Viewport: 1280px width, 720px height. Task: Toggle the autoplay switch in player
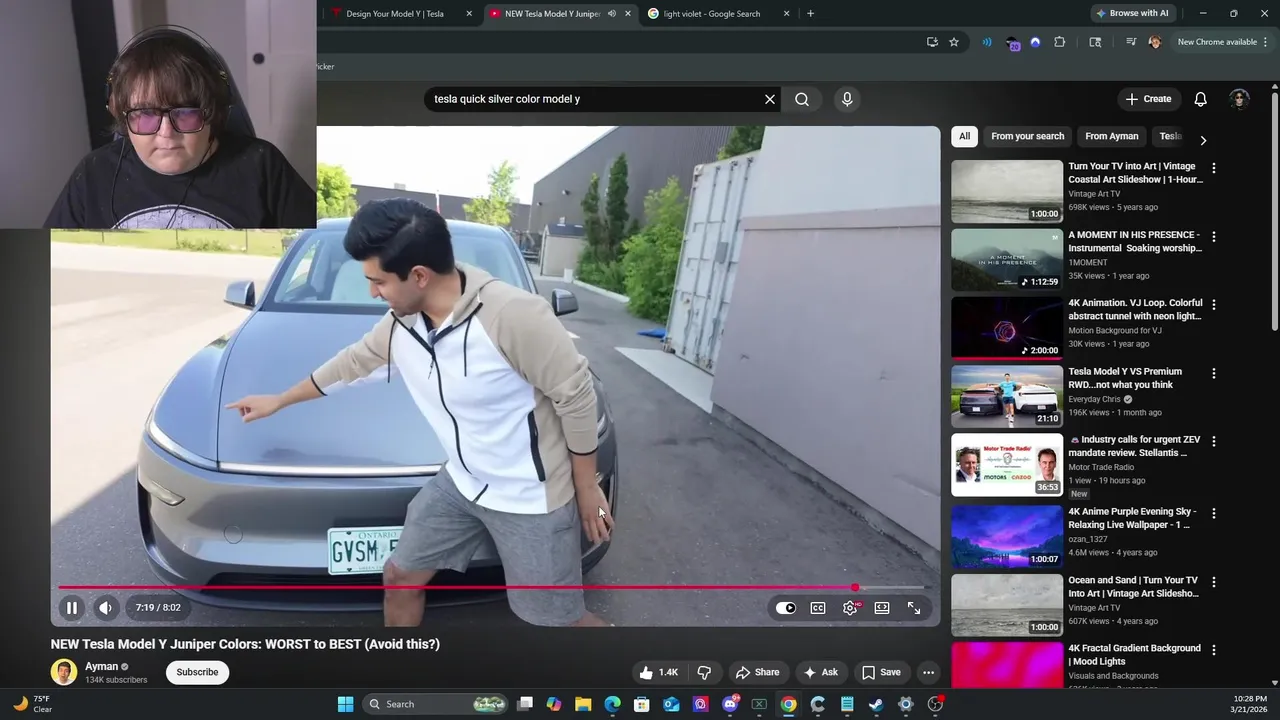786,608
